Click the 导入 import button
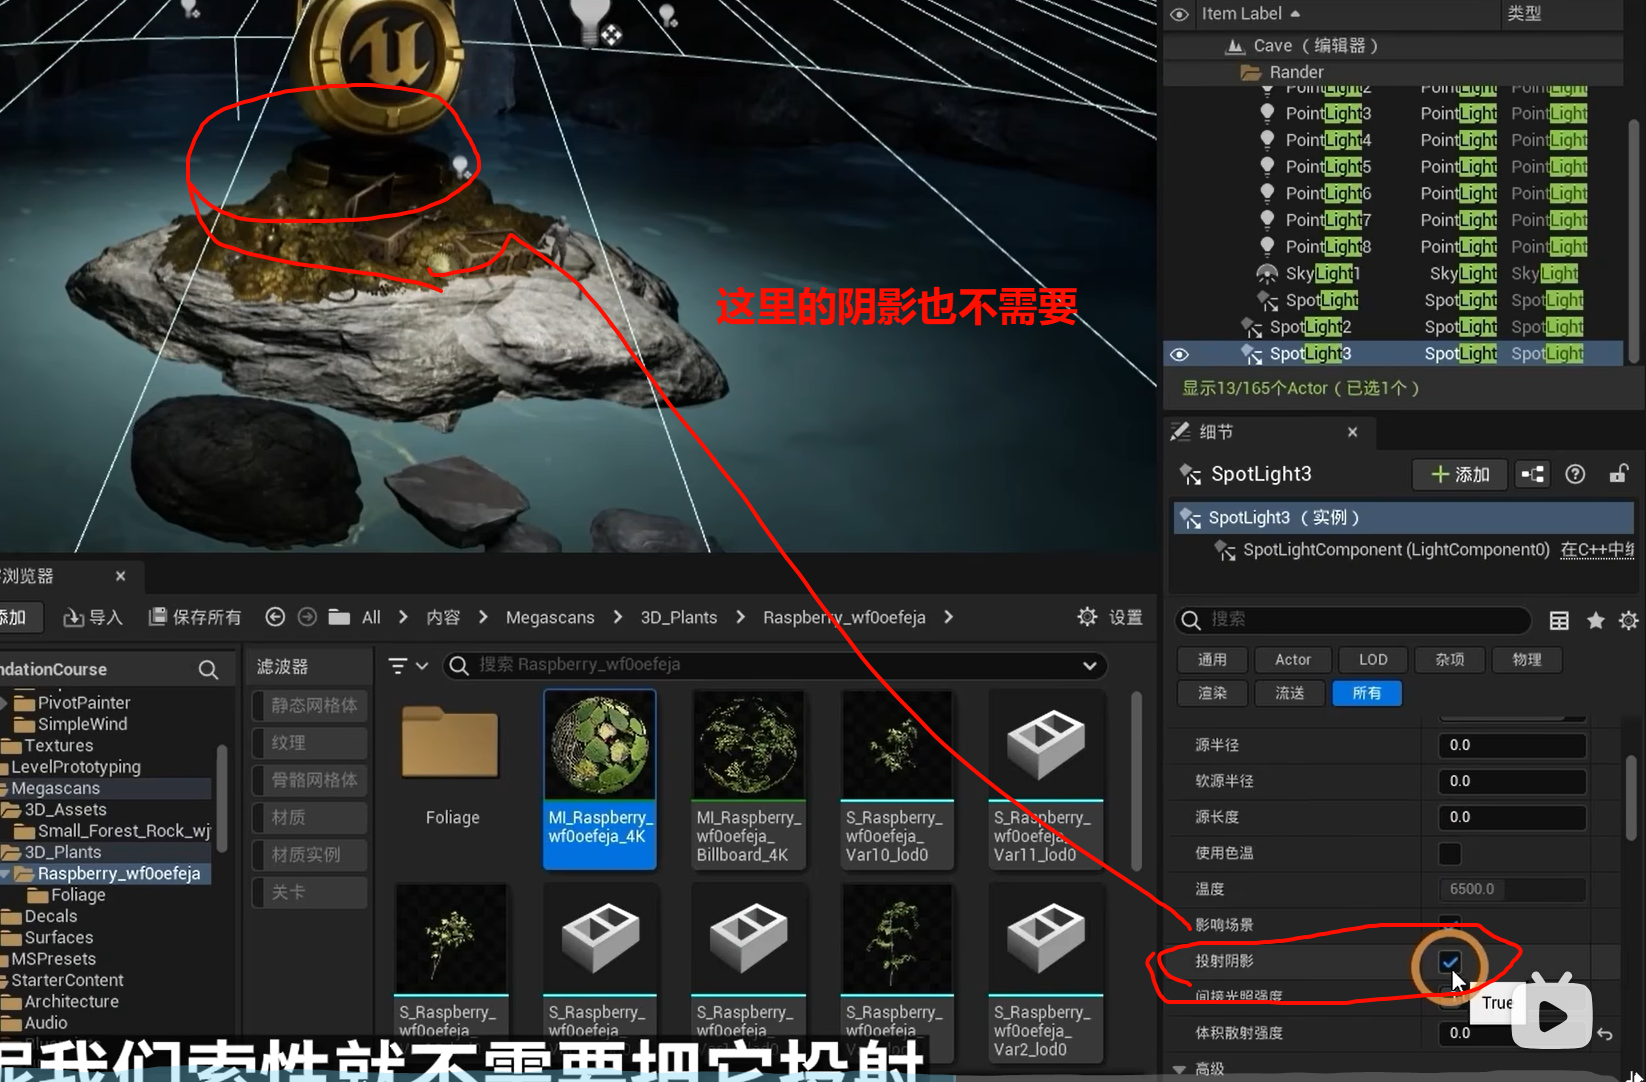 coord(93,618)
